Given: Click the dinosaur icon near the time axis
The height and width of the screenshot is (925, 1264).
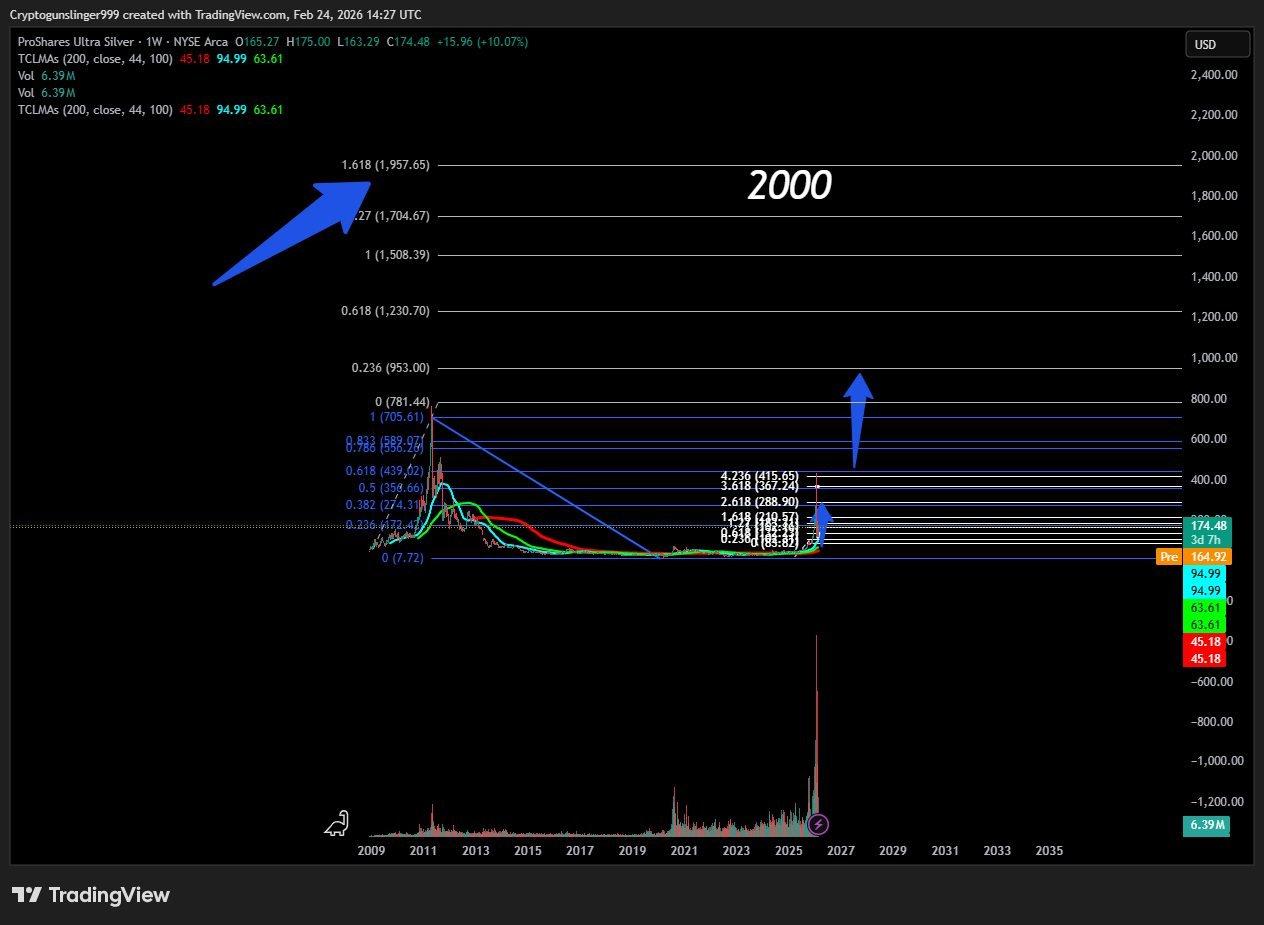Looking at the screenshot, I should click(x=337, y=823).
